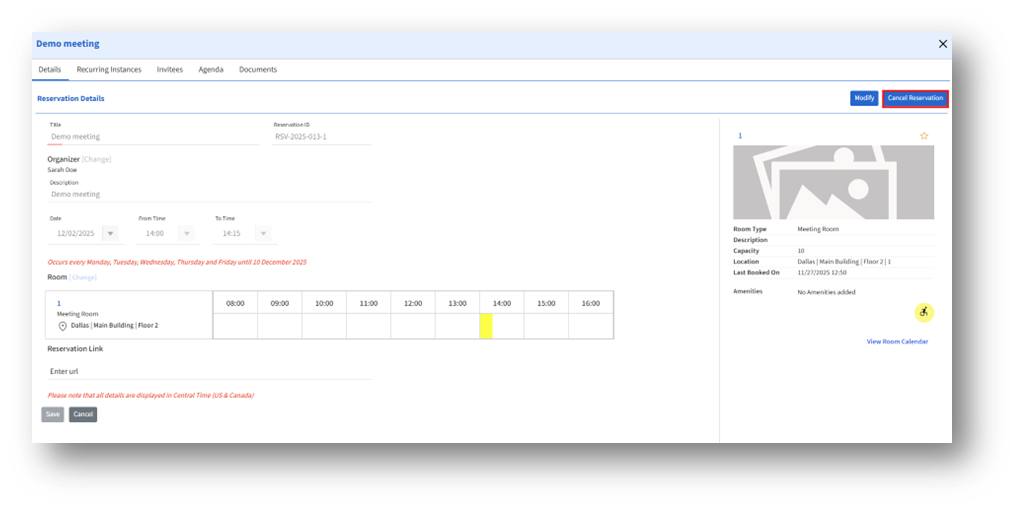Open the Invitees tab
The height and width of the screenshot is (508, 1017).
170,70
